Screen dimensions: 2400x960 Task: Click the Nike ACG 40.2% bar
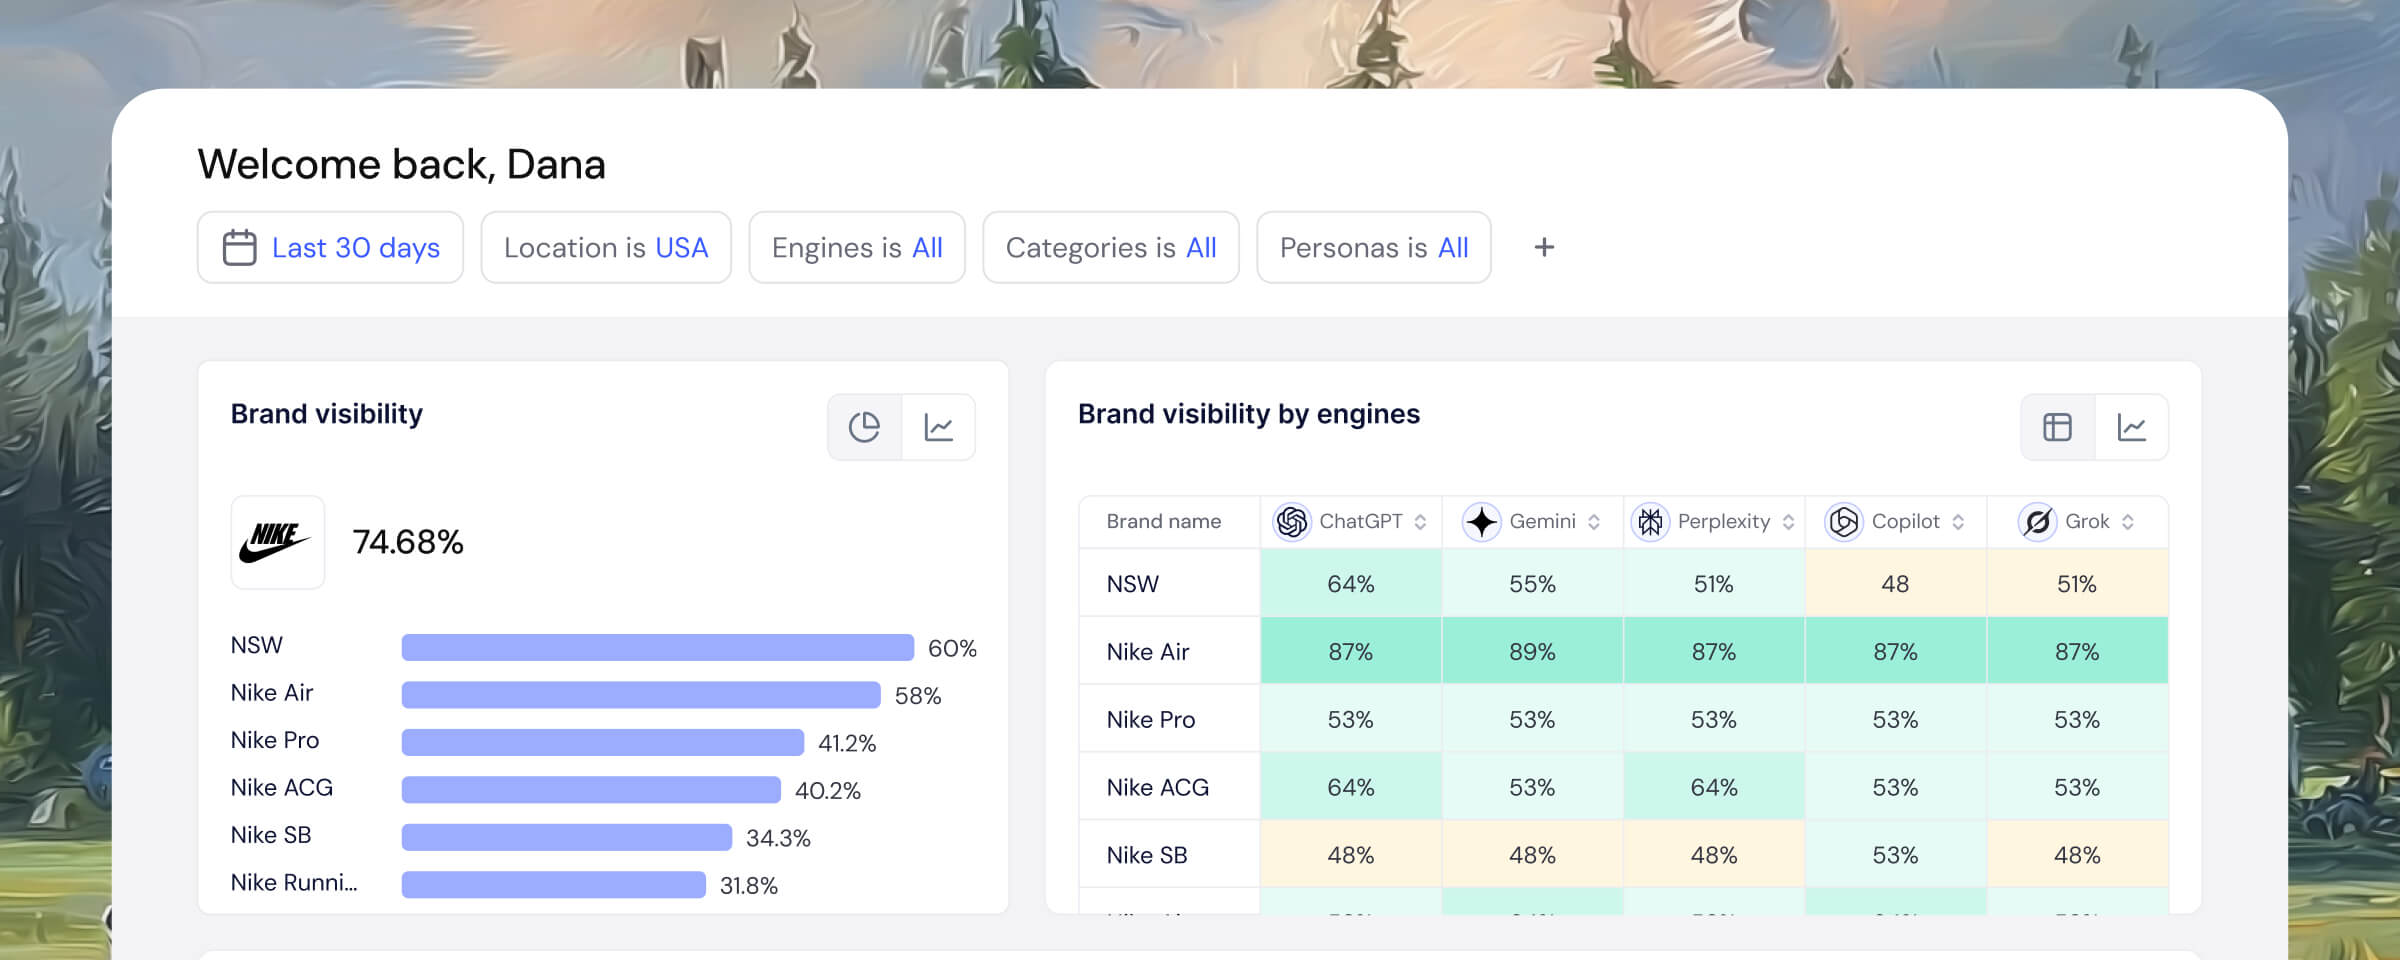[591, 790]
